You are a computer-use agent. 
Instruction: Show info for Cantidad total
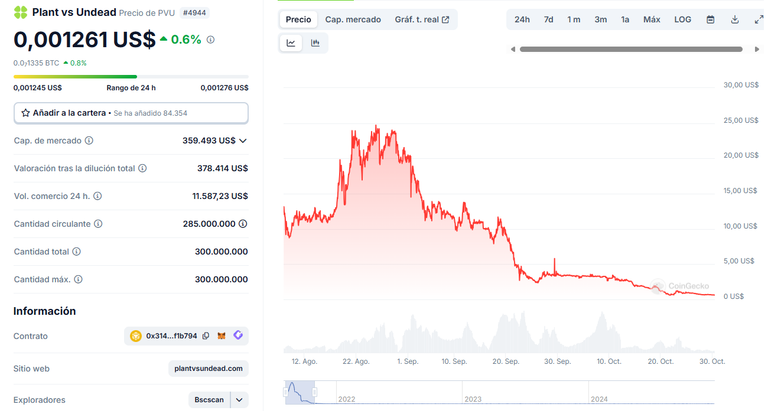(76, 252)
